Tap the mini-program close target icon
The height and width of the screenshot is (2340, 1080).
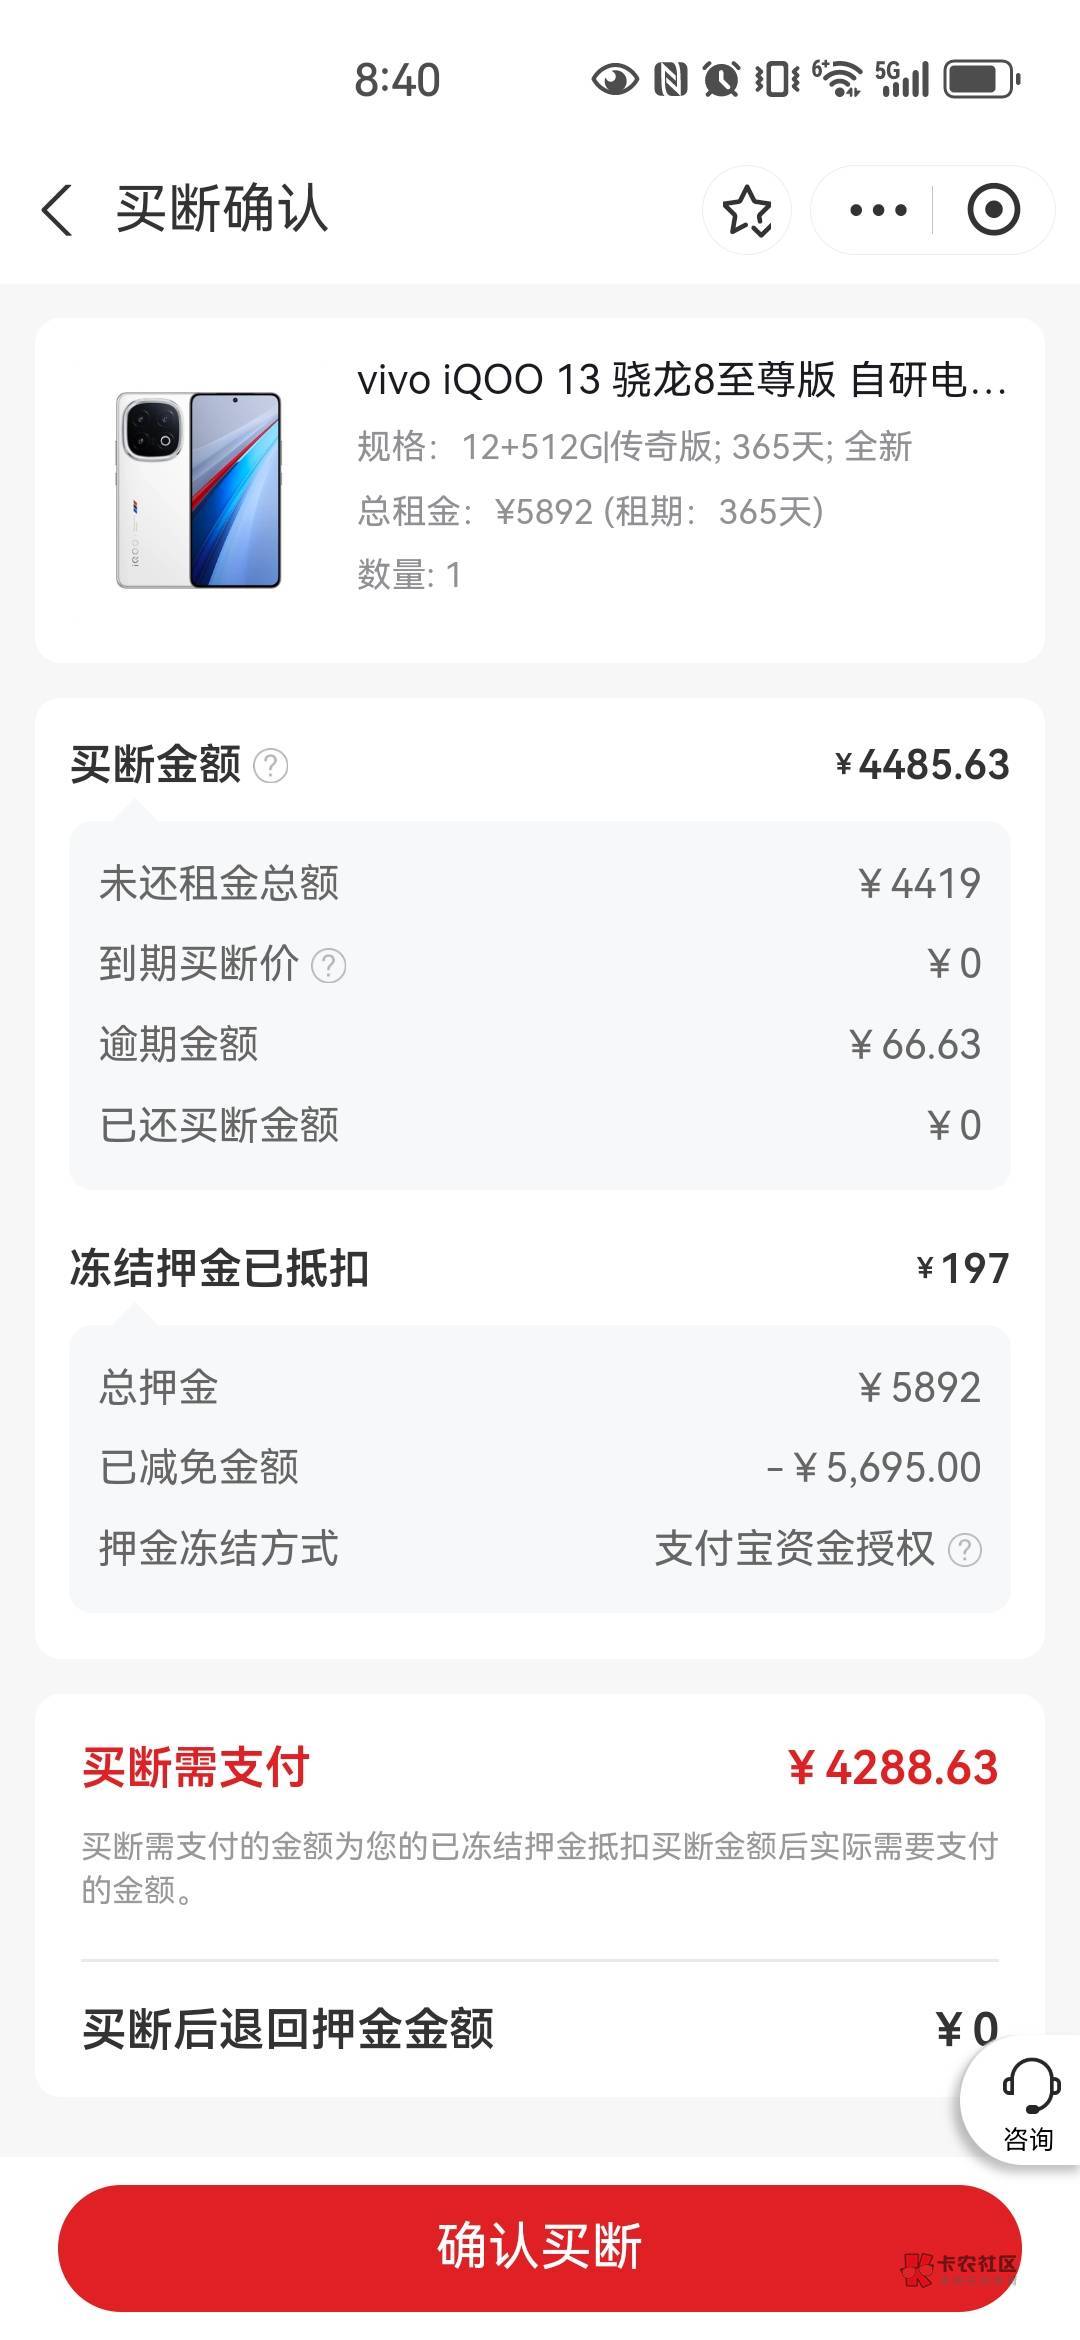point(993,210)
